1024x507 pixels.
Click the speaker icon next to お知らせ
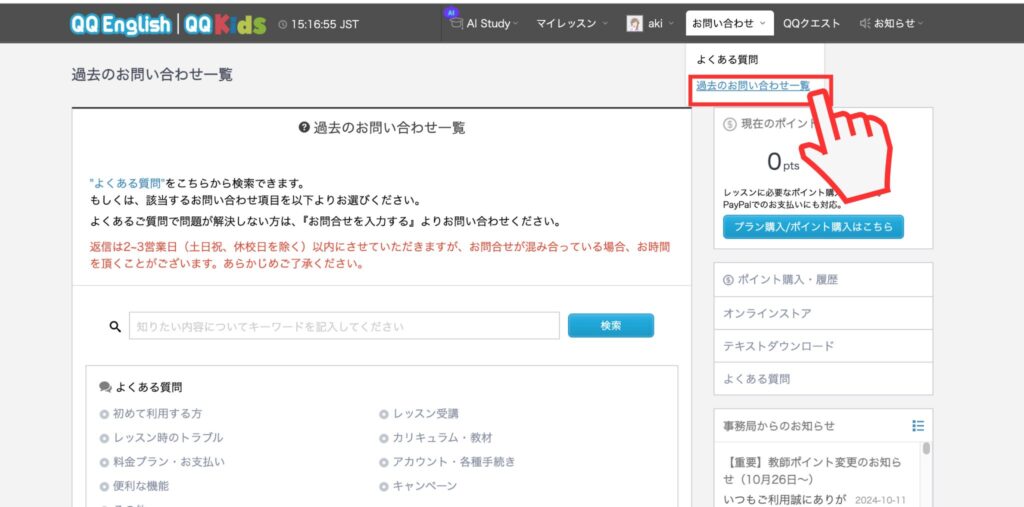pos(864,24)
